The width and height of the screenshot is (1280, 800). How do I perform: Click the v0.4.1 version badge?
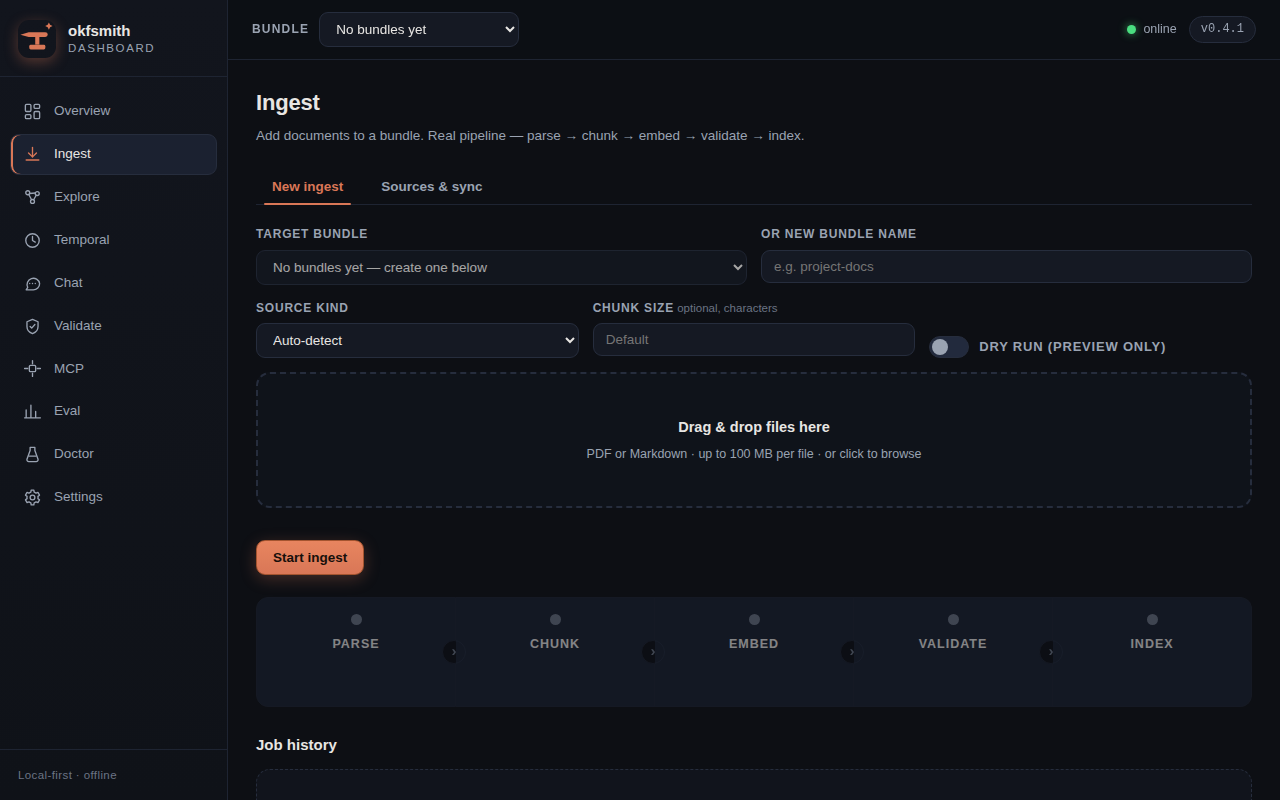coord(1222,29)
